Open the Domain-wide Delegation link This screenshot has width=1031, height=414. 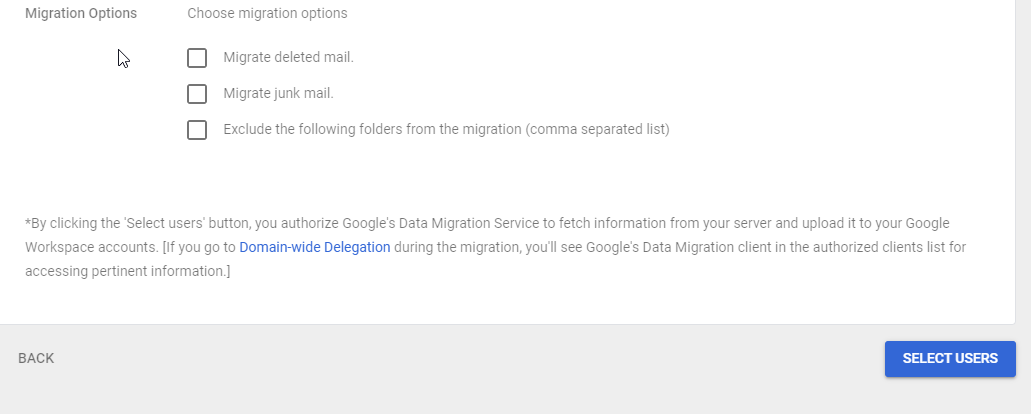(x=314, y=247)
